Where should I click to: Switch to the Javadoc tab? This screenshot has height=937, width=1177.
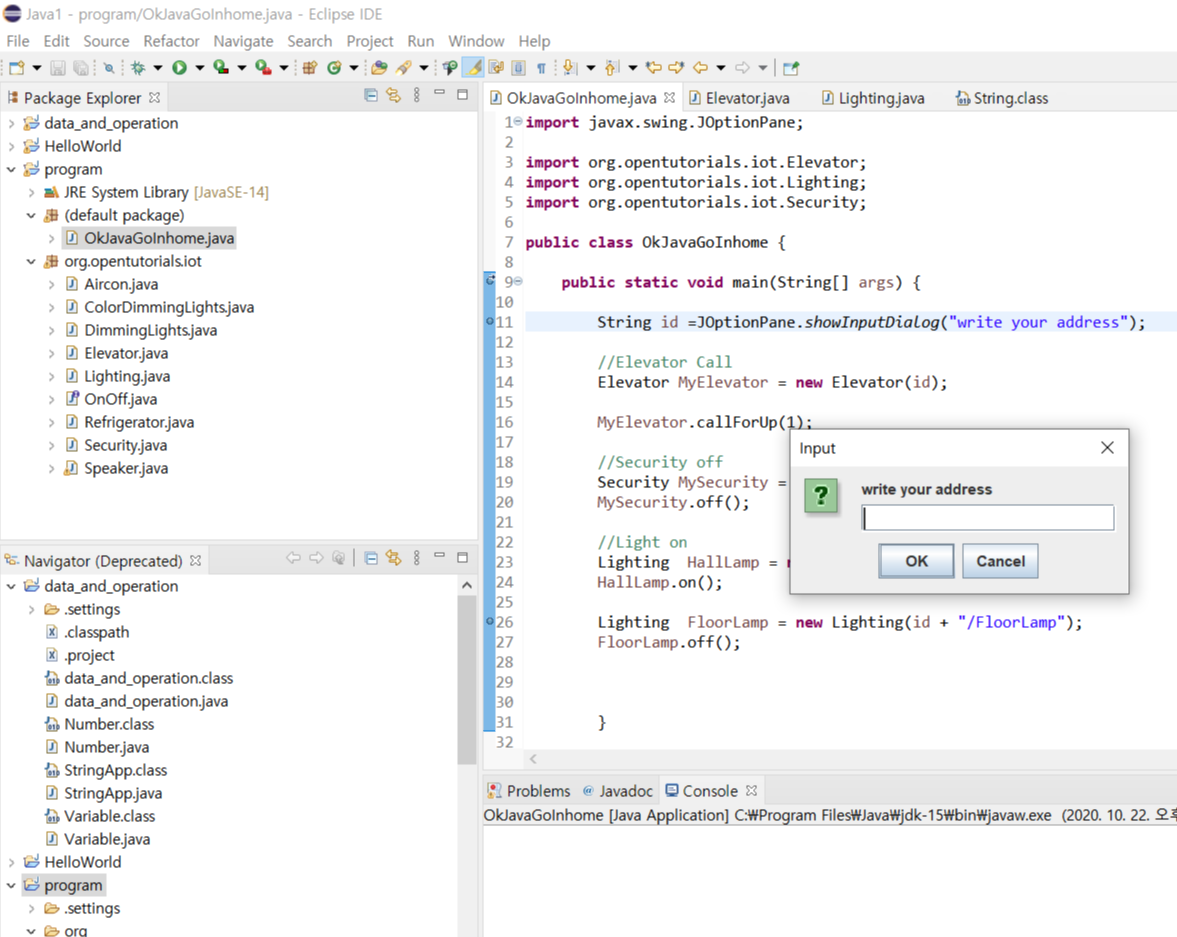[x=618, y=791]
